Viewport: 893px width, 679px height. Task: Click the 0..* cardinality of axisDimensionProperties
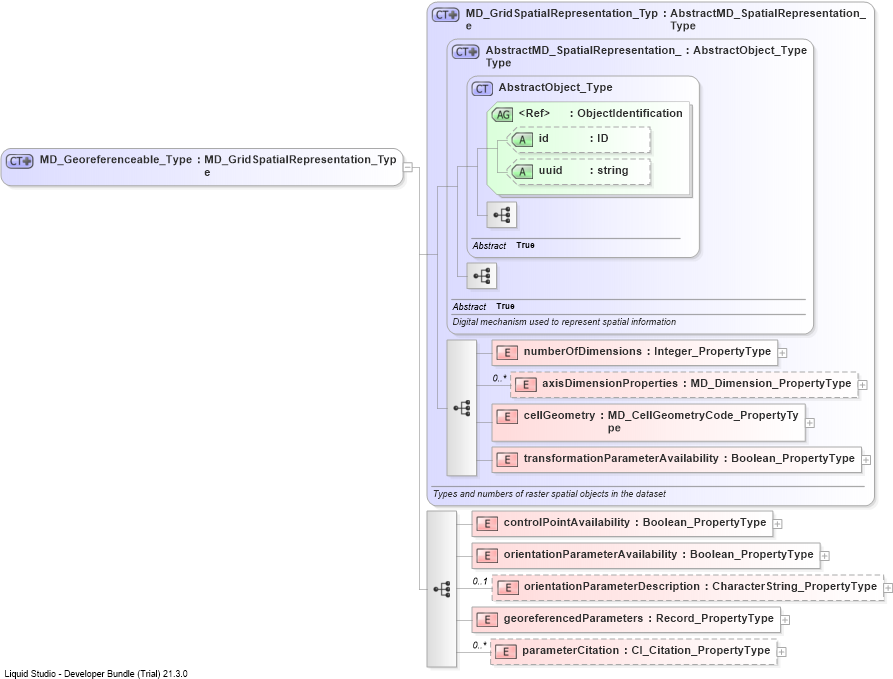499,378
